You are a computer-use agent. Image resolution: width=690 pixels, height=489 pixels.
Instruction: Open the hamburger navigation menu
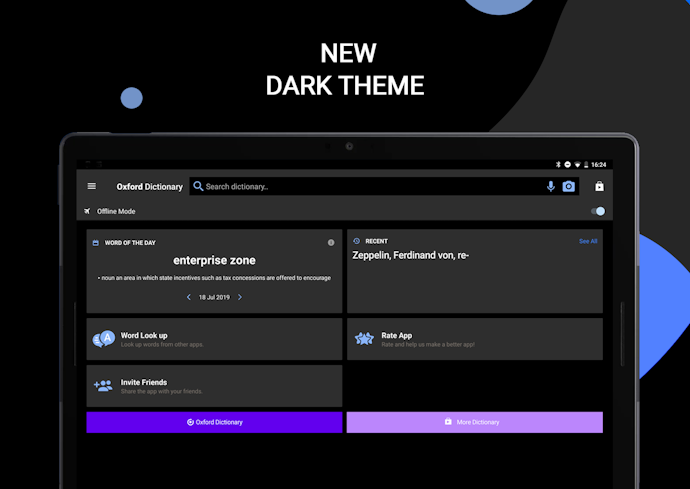92,186
